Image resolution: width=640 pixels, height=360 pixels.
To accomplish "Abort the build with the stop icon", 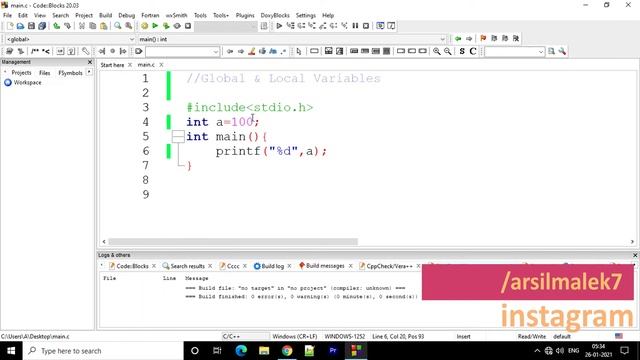I will click(x=188, y=26).
